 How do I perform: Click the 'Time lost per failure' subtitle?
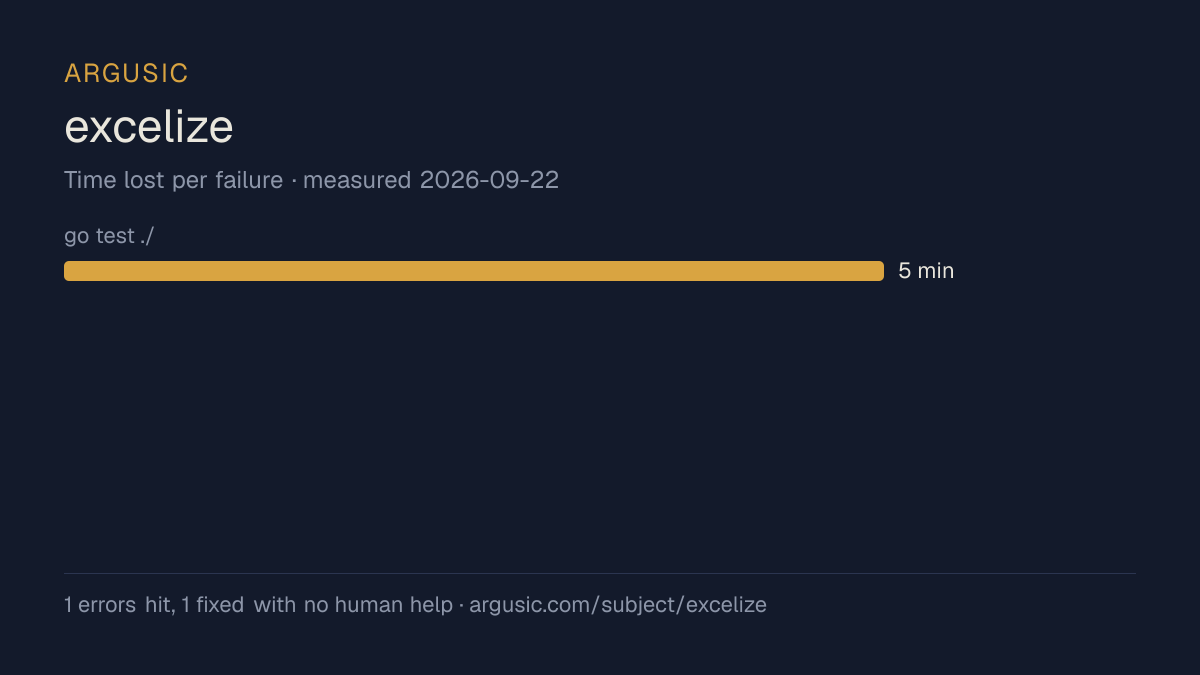173,181
